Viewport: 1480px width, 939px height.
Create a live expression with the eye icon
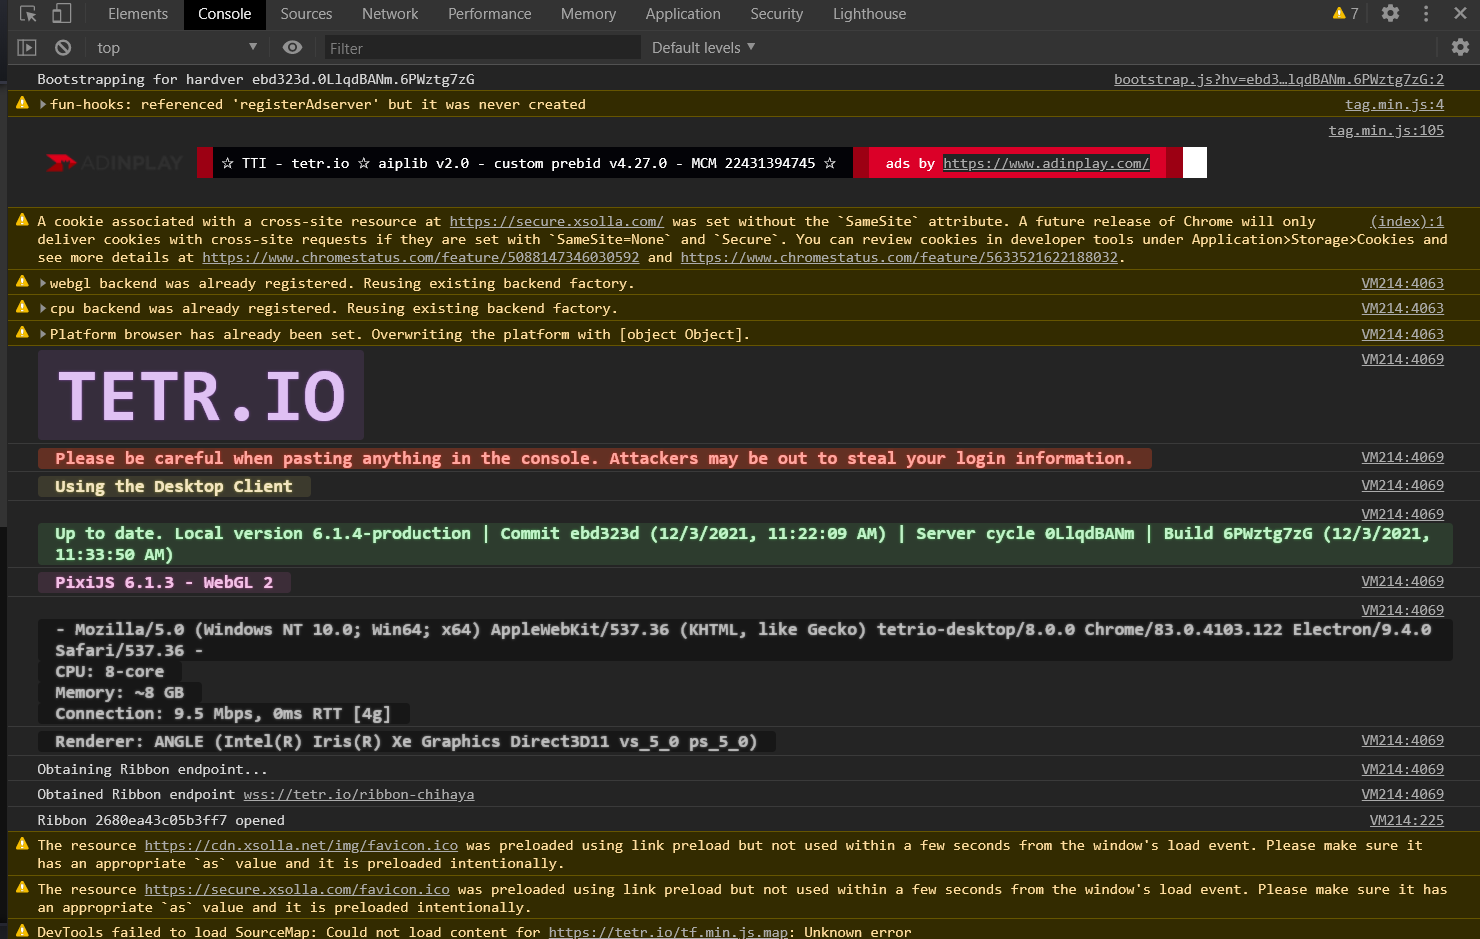(290, 47)
